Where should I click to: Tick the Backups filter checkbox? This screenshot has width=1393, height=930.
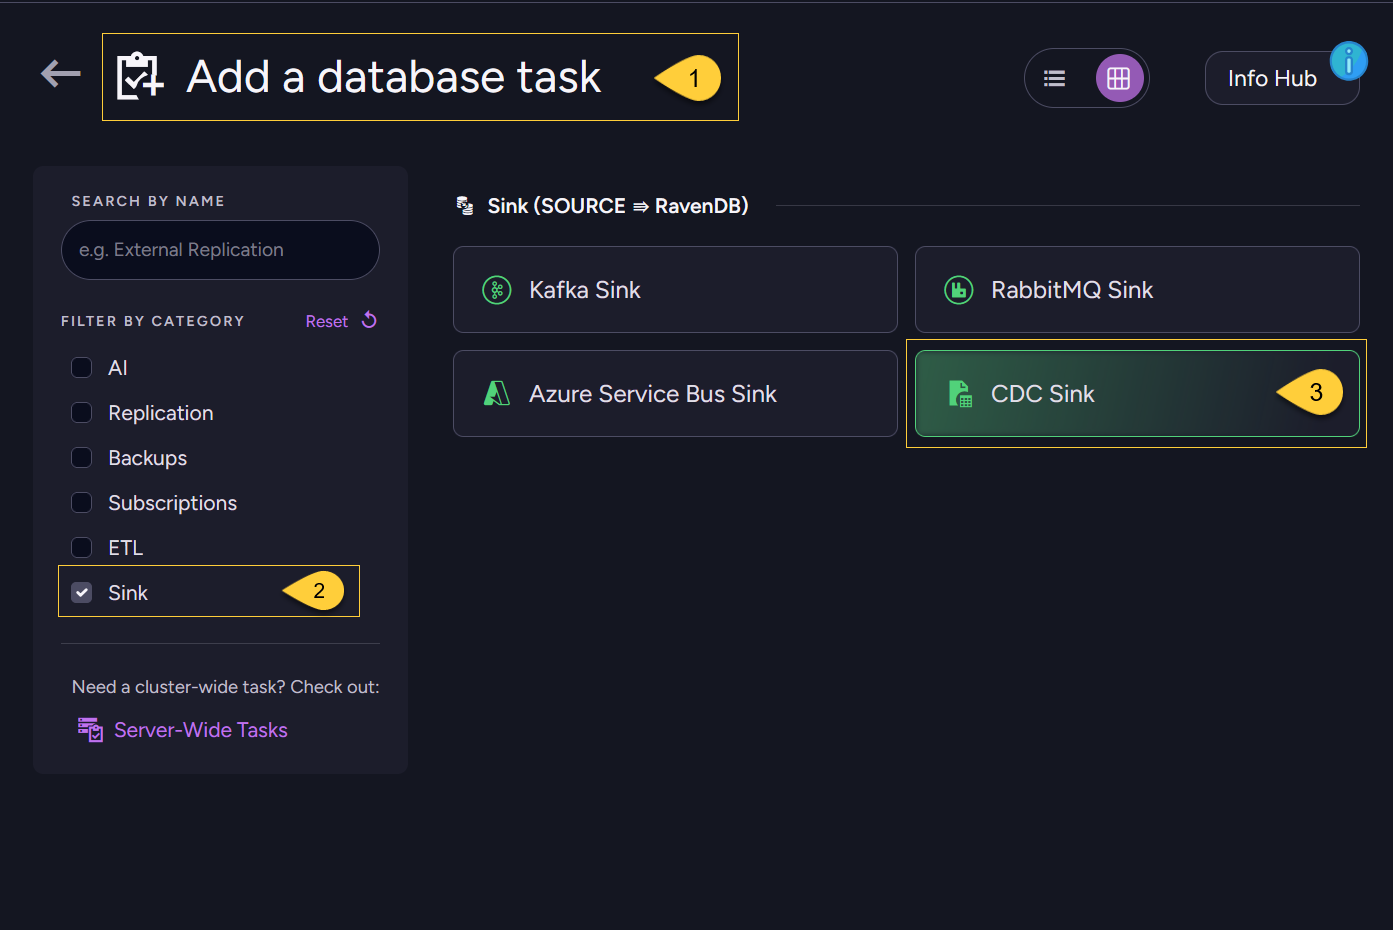82,458
